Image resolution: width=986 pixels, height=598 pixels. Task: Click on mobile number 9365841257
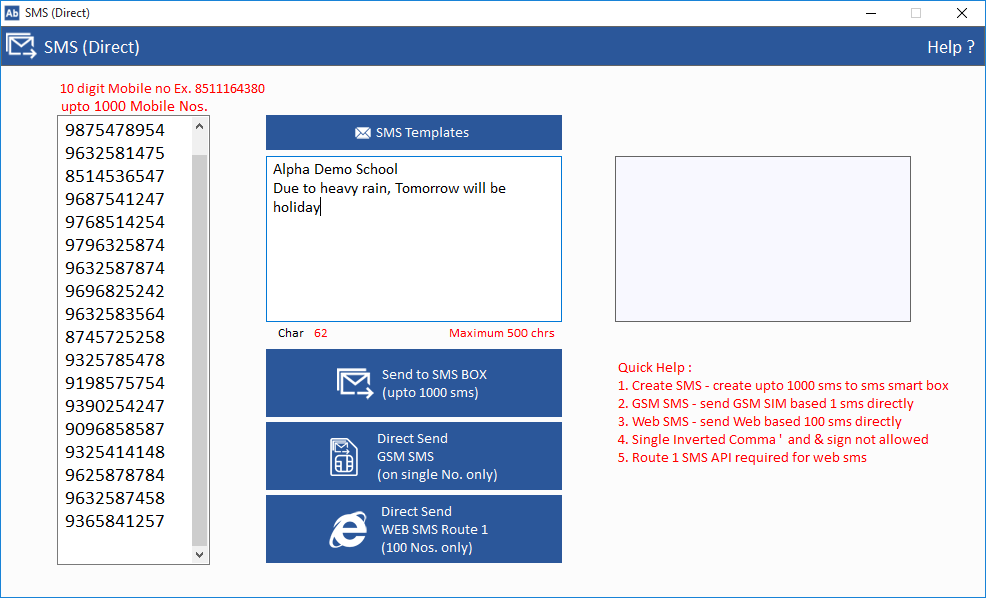[x=115, y=521]
